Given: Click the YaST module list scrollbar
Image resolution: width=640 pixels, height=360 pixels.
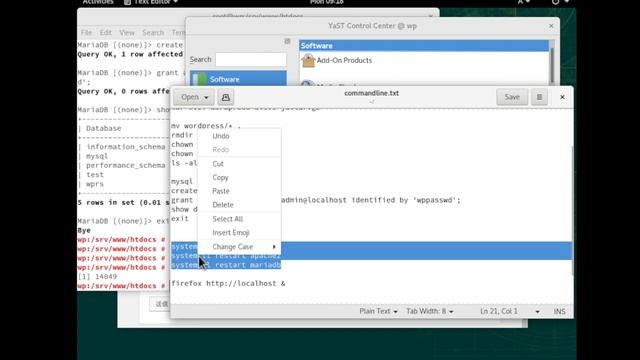Looking at the screenshot, I should pyautogui.click(x=552, y=65).
